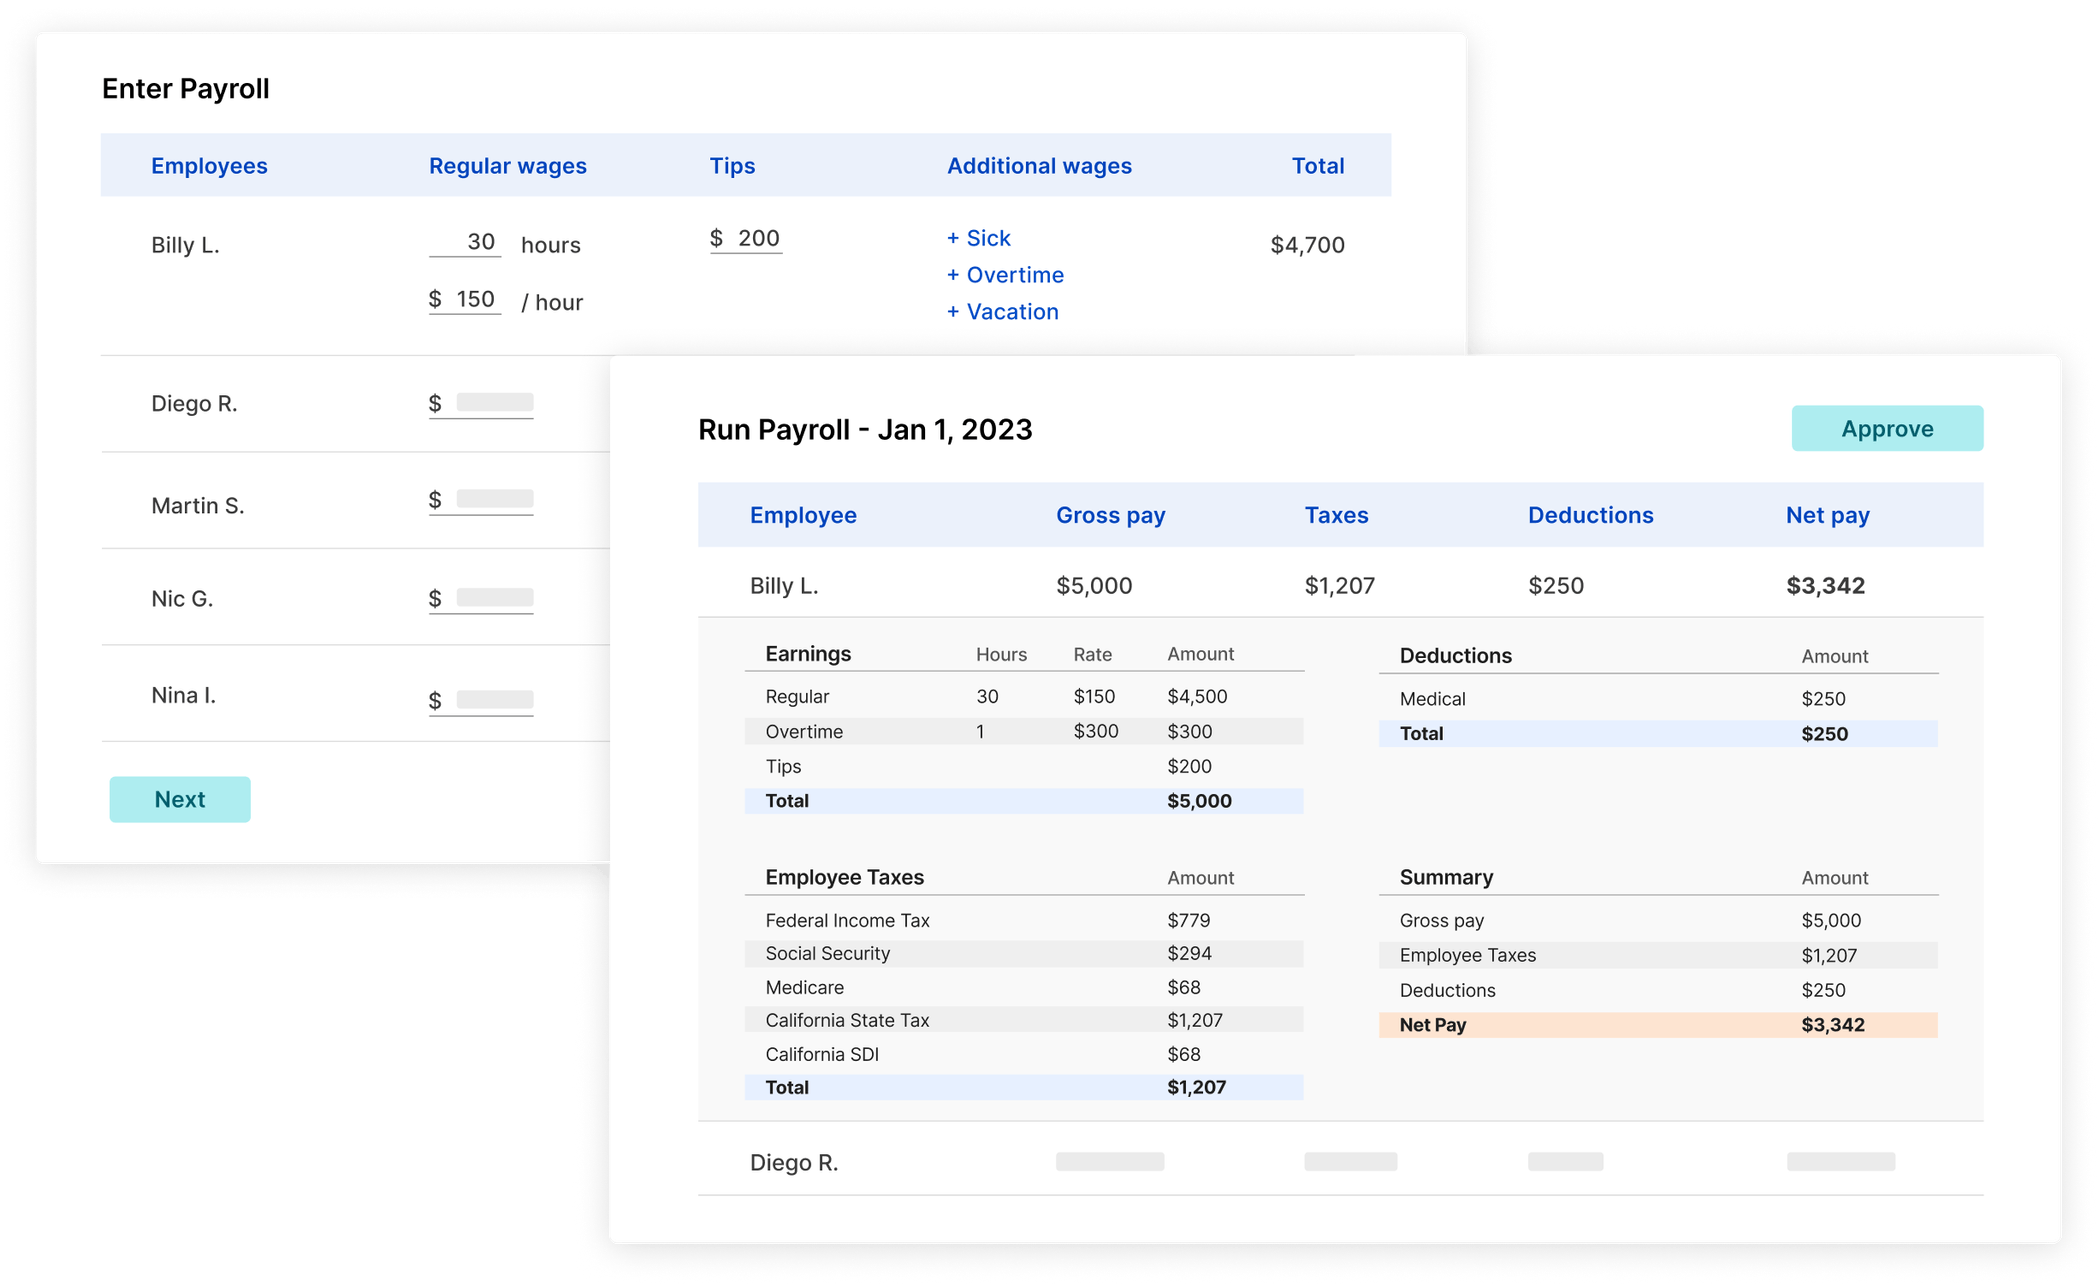Sort by Gross pay column header
2100x1286 pixels.
(x=1110, y=515)
